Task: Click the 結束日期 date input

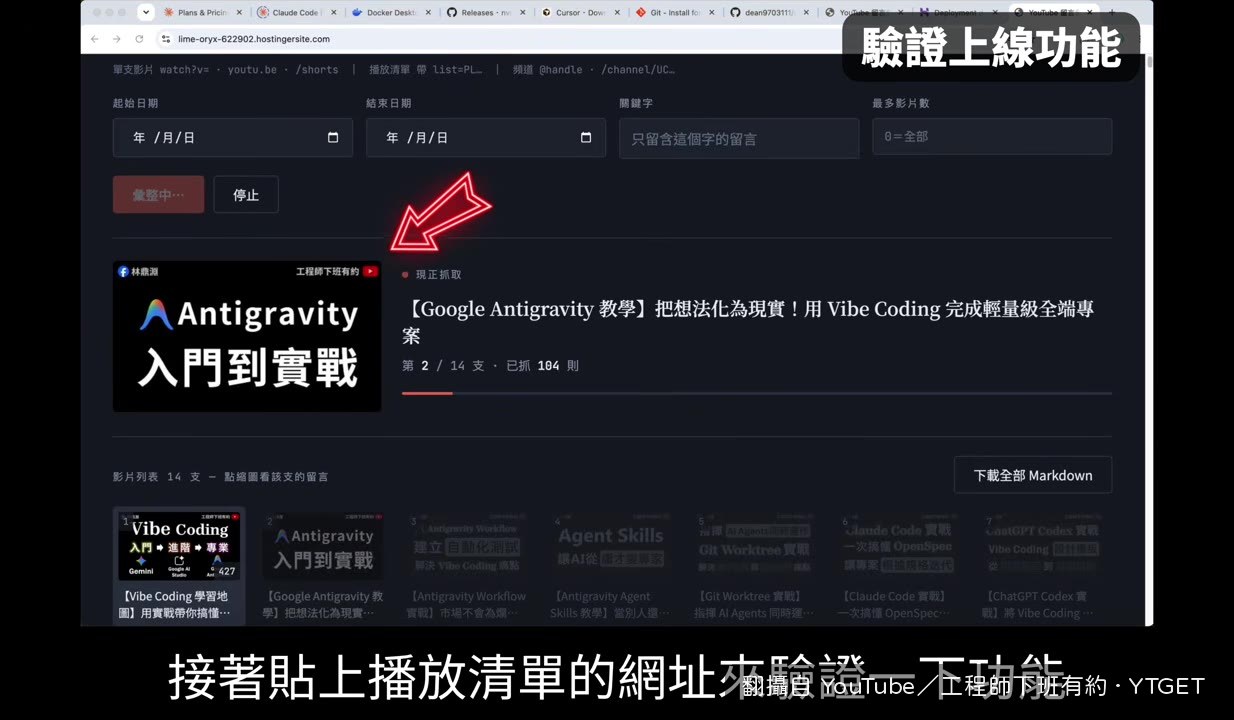Action: click(x=486, y=138)
